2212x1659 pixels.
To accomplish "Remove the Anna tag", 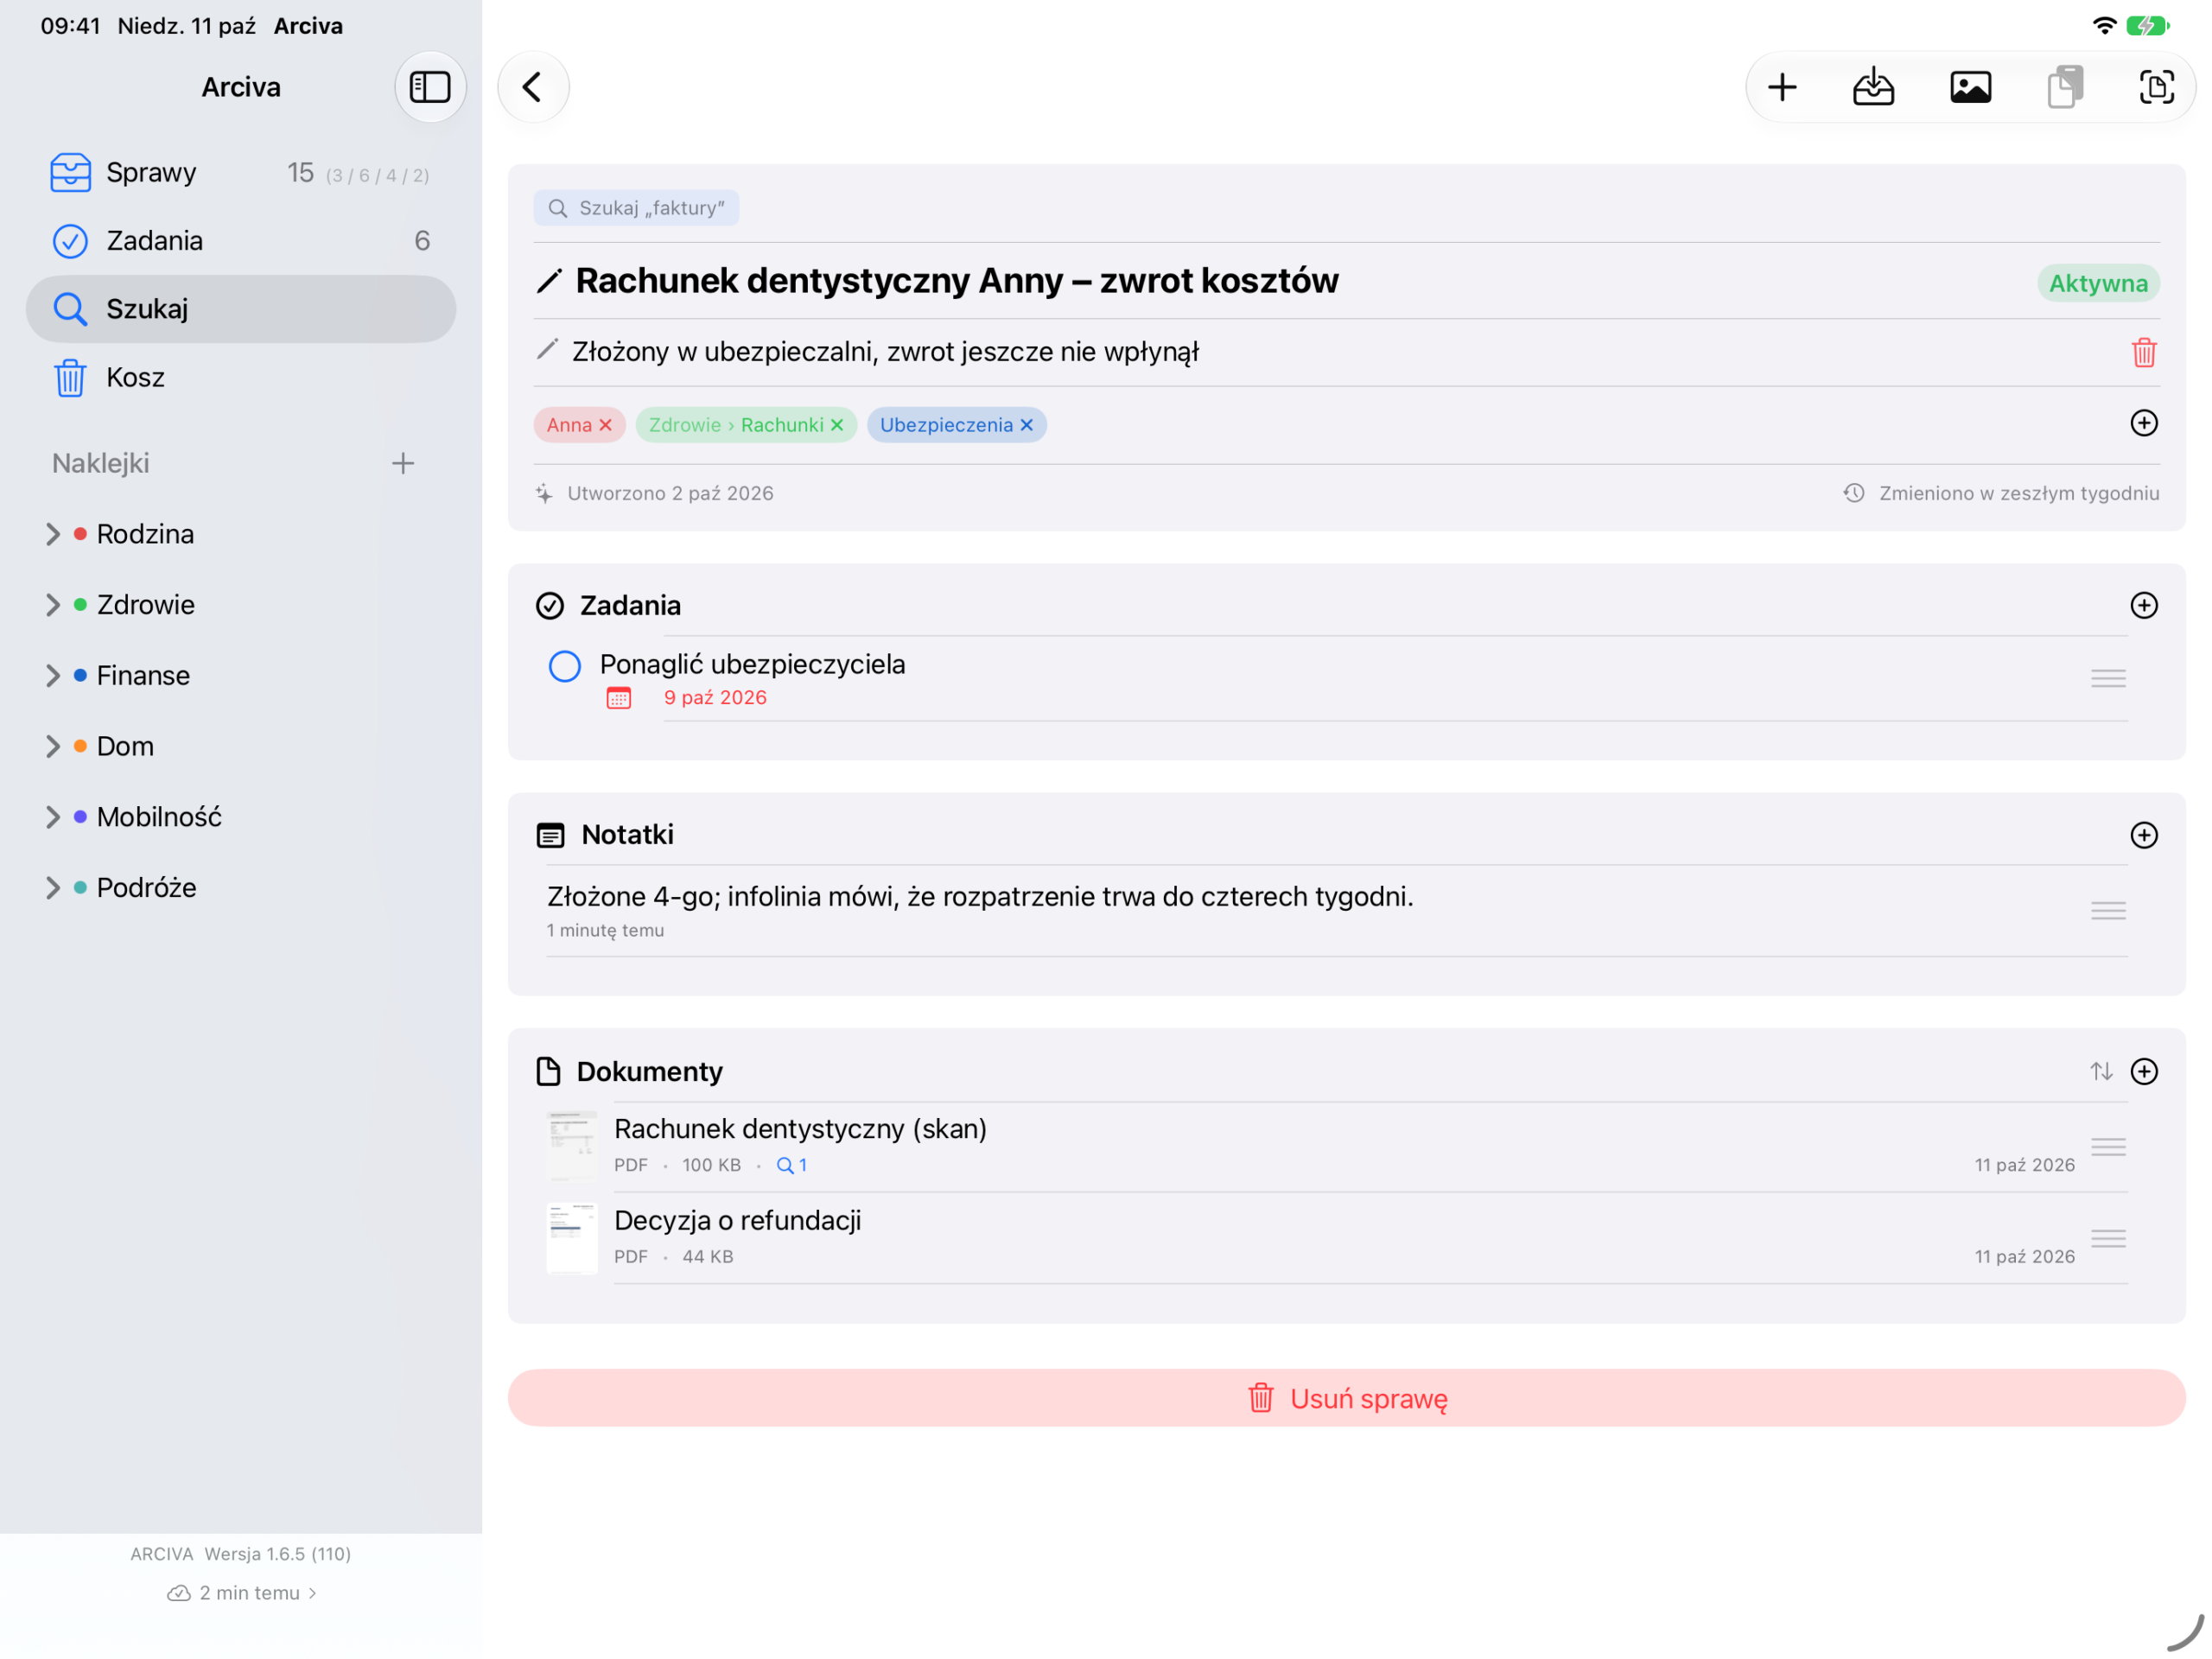I will (605, 425).
